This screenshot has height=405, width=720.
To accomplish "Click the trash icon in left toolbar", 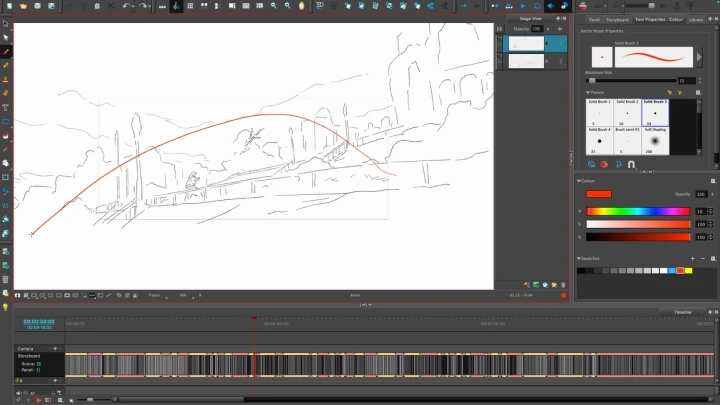I will (6, 279).
